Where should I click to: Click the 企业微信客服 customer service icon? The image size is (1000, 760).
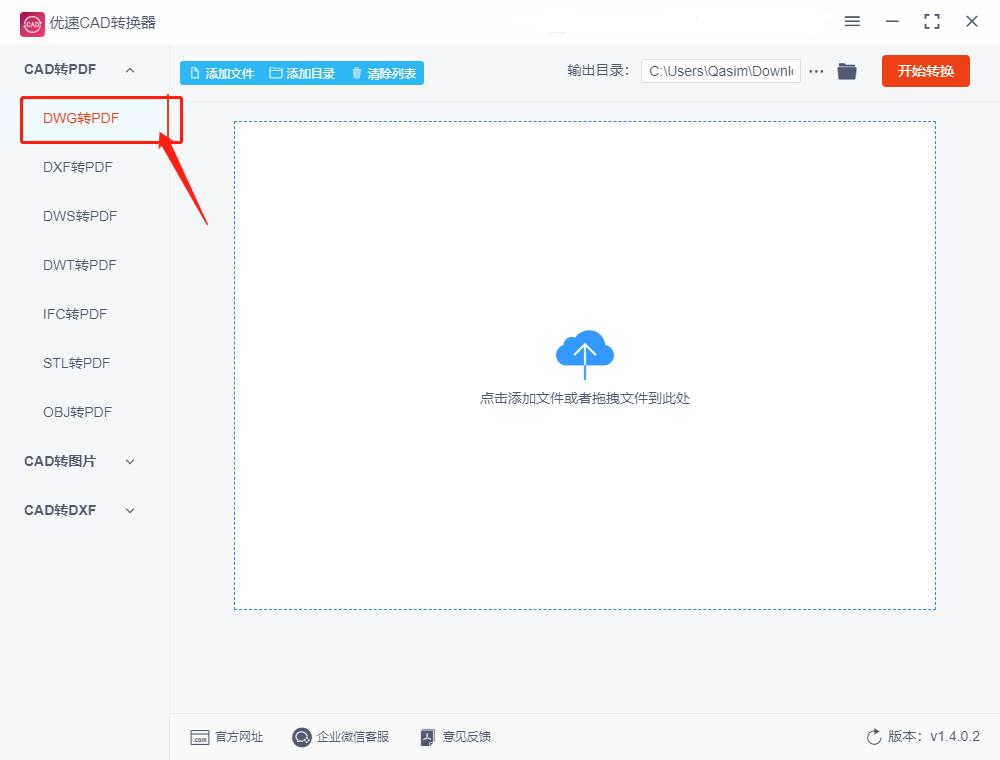pyautogui.click(x=301, y=737)
